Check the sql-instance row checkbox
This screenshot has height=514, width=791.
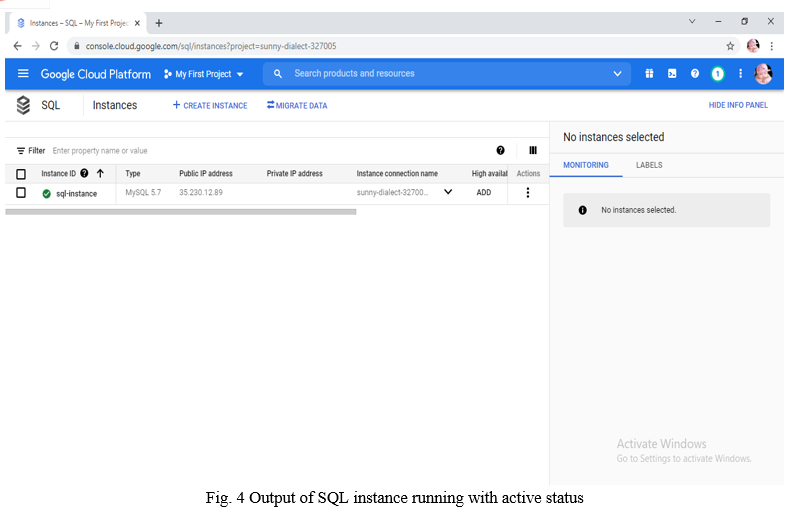click(x=21, y=193)
